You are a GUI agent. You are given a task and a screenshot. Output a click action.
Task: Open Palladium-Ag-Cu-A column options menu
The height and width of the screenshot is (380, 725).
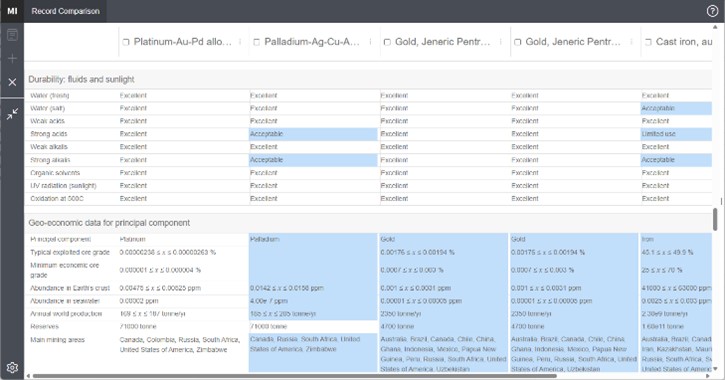[x=370, y=42]
